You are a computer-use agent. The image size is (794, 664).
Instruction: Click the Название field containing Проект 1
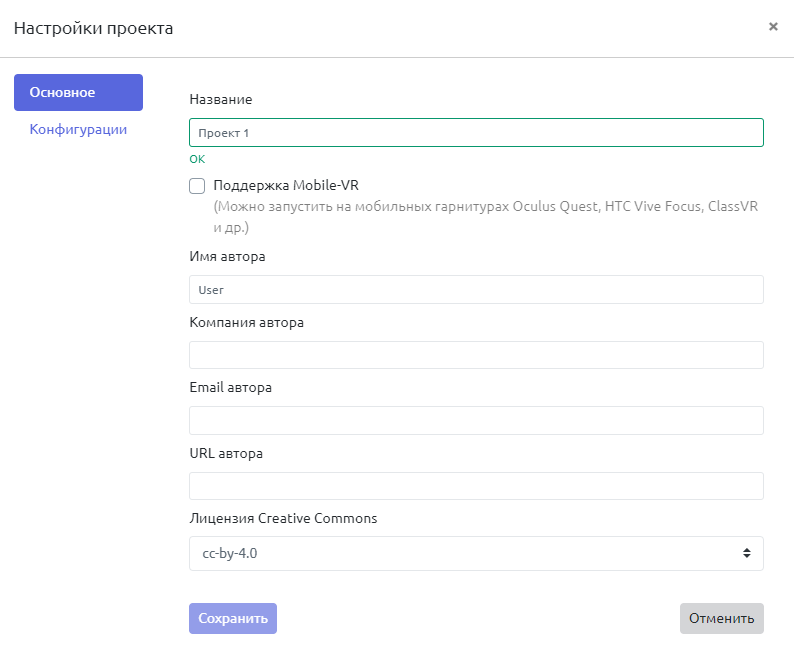point(476,133)
